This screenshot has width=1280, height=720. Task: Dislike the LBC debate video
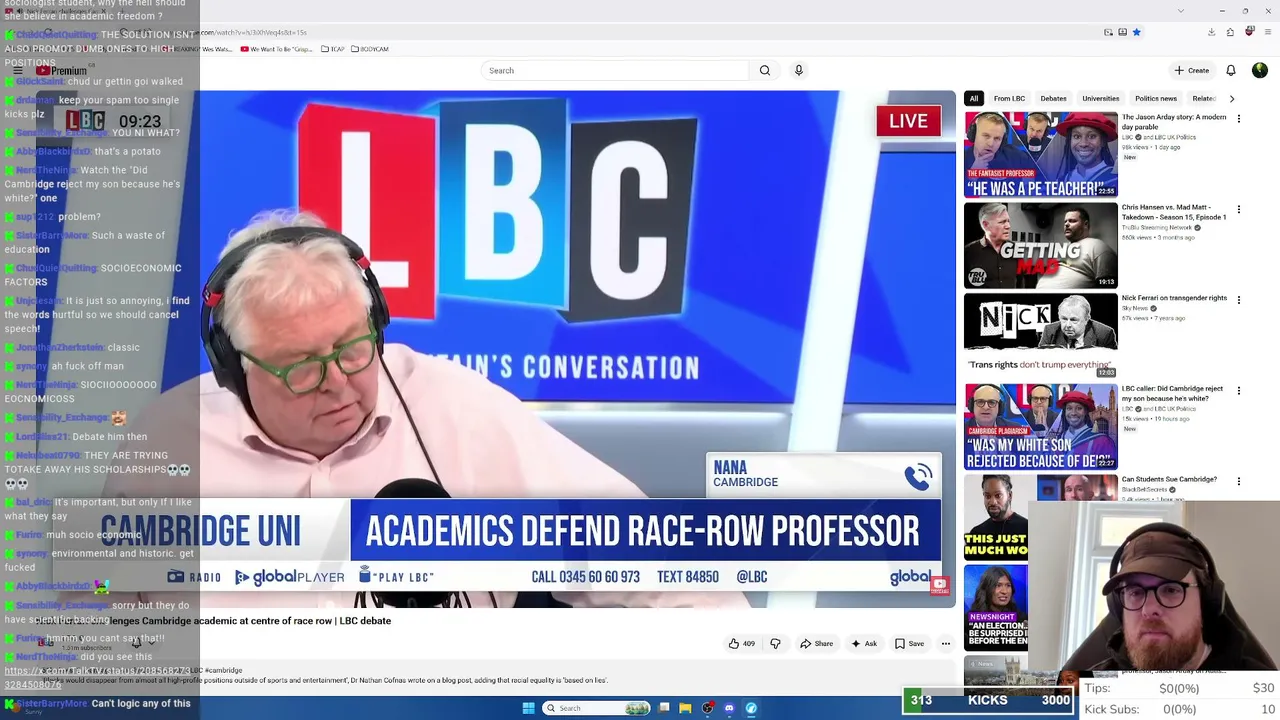(775, 644)
